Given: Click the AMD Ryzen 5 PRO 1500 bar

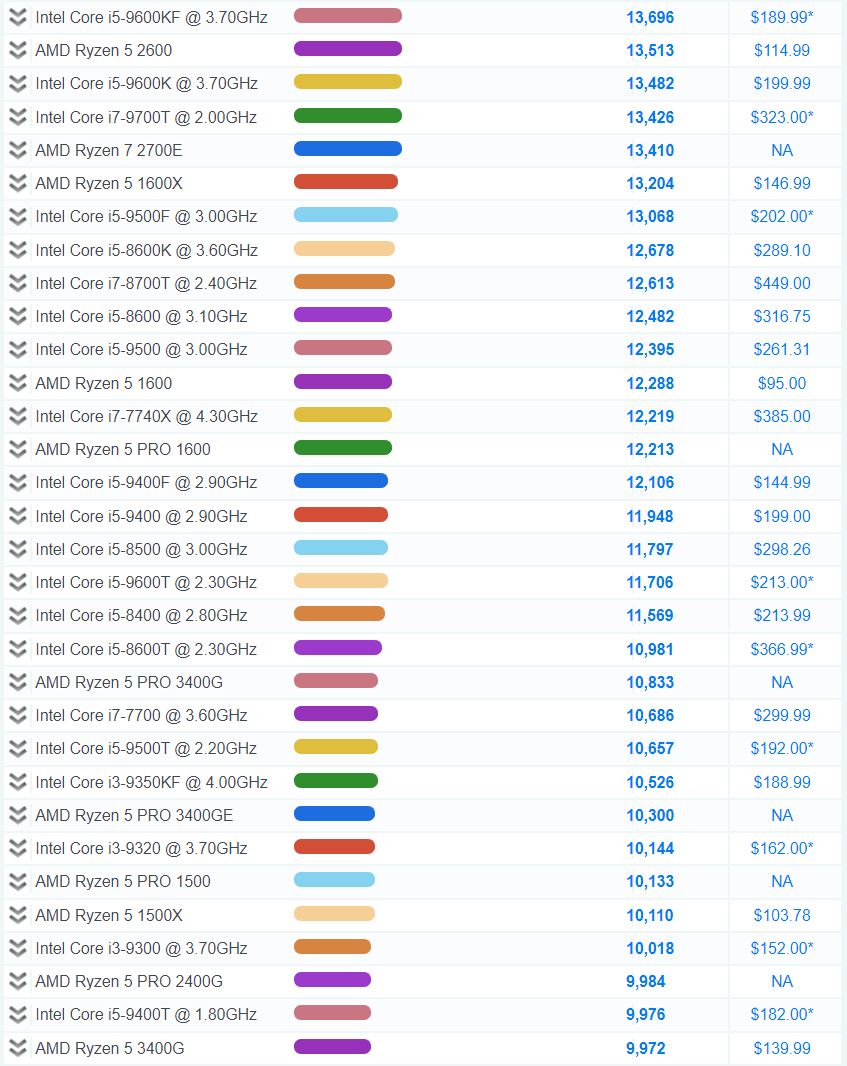Looking at the screenshot, I should click(334, 880).
